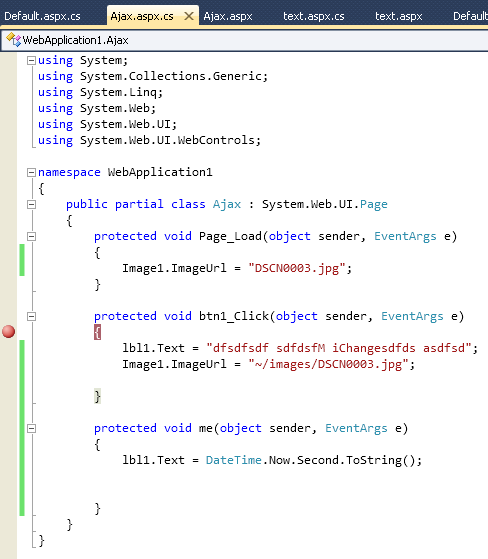Image resolution: width=488 pixels, height=559 pixels.
Task: Click the "DSCN0003.jpg" string in Page_Load
Action: tap(297, 268)
